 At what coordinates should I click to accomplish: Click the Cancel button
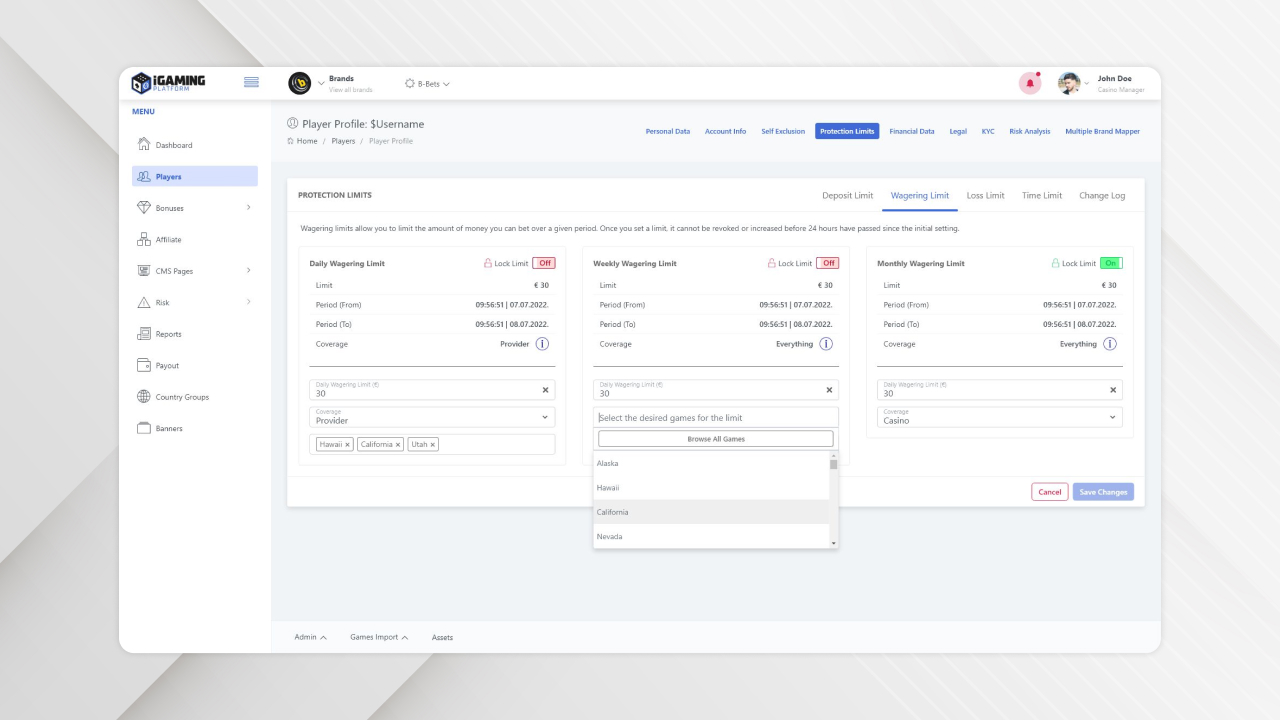pos(1050,492)
